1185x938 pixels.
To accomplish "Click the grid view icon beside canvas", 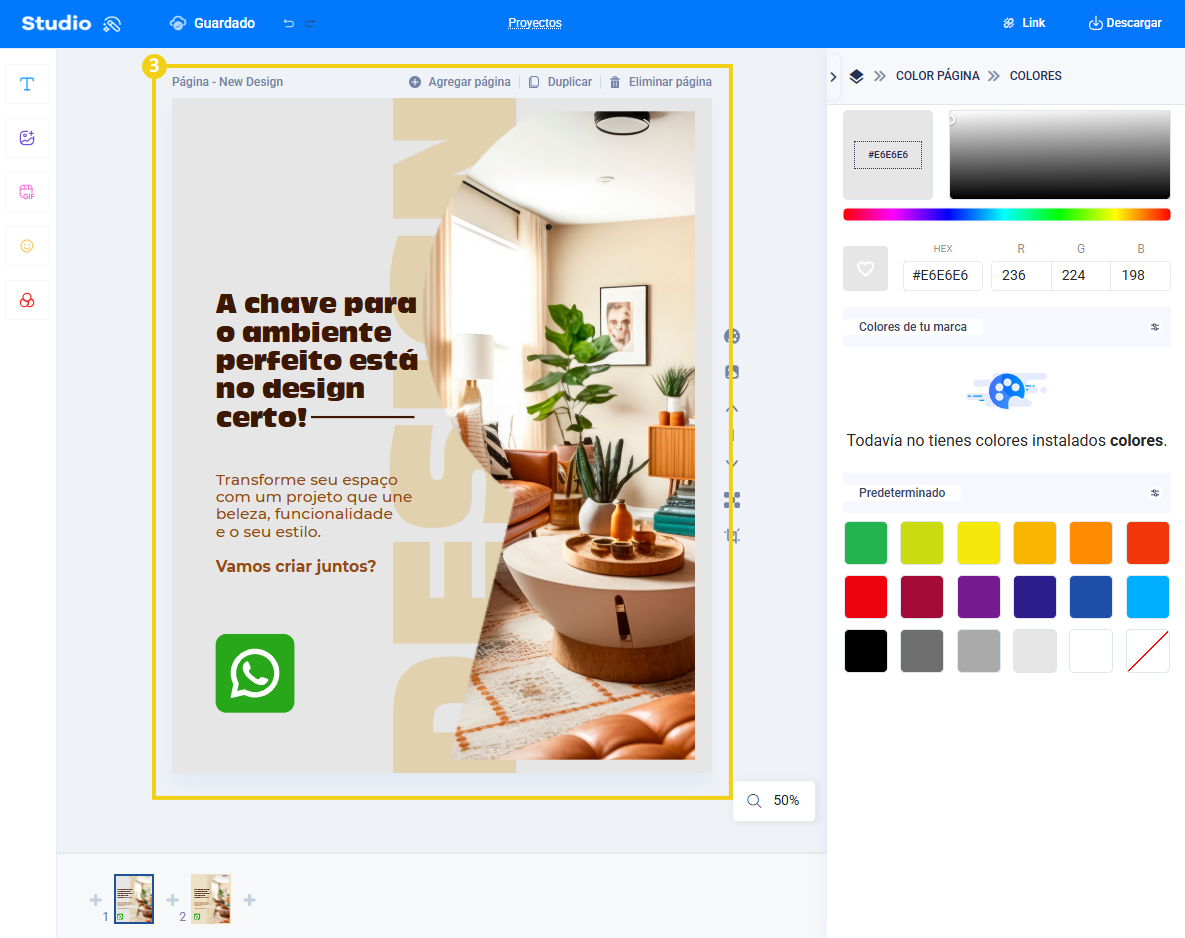I will click(x=732, y=500).
